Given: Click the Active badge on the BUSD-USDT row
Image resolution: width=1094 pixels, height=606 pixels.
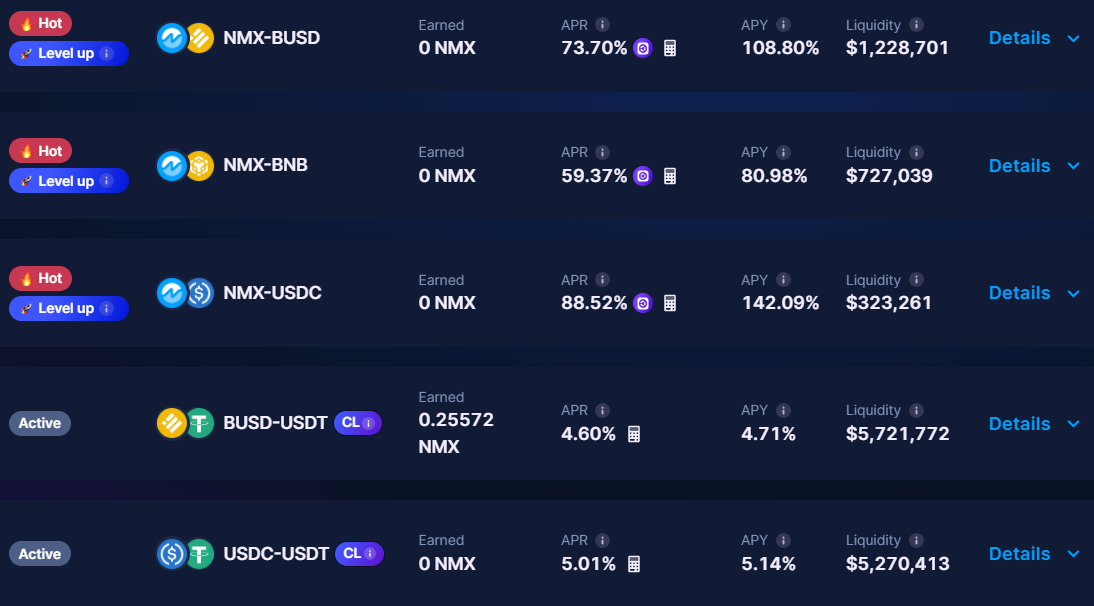Looking at the screenshot, I should pos(40,423).
